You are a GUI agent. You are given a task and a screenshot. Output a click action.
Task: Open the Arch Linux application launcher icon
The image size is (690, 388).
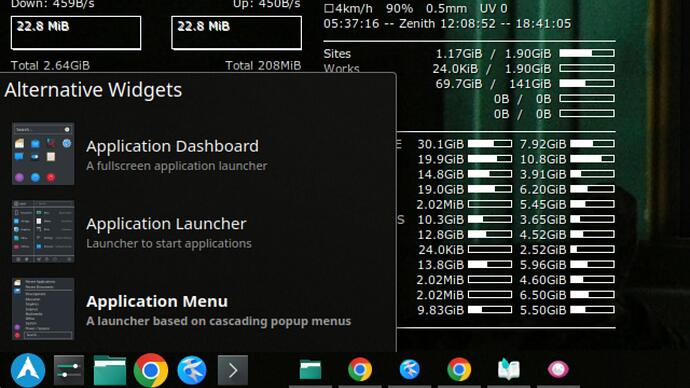point(28,370)
